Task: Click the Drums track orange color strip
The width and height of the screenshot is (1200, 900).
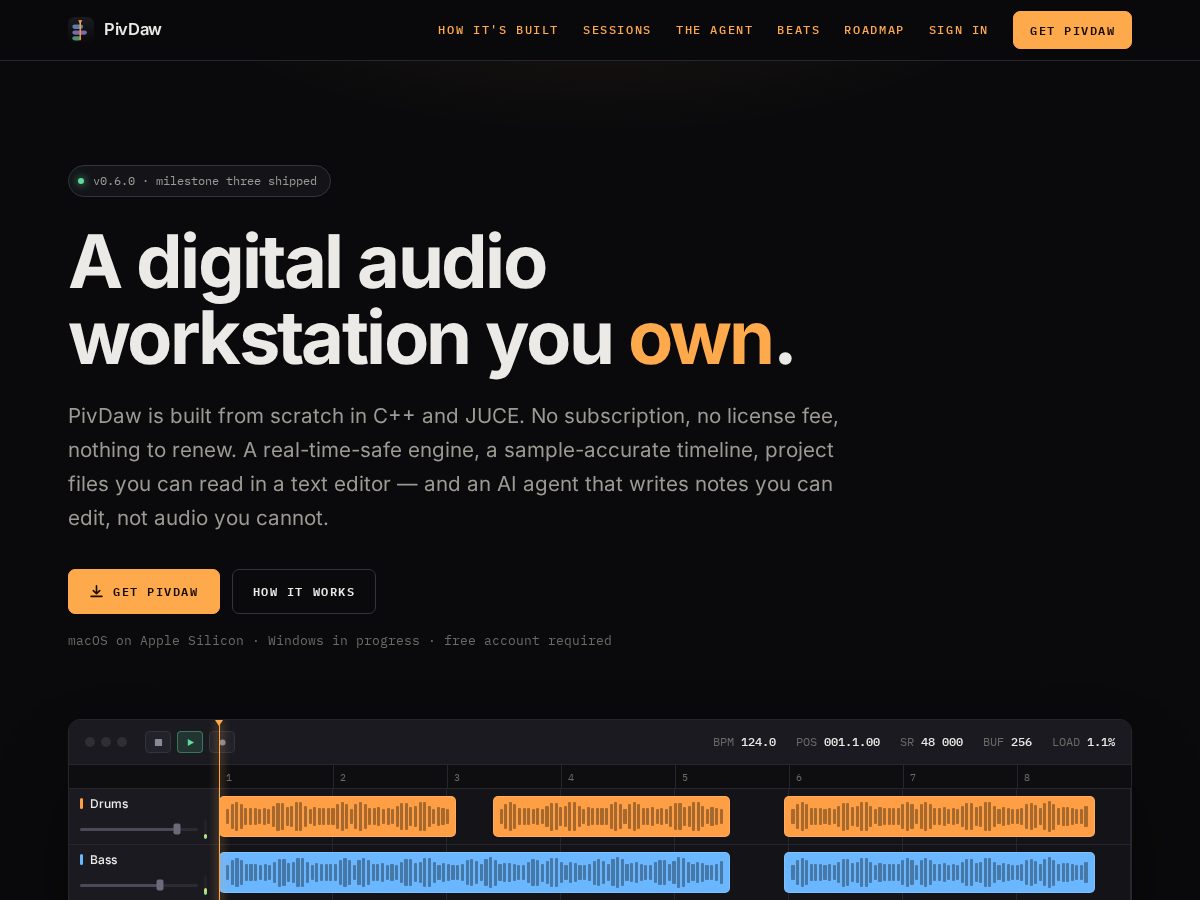Action: coord(81,803)
